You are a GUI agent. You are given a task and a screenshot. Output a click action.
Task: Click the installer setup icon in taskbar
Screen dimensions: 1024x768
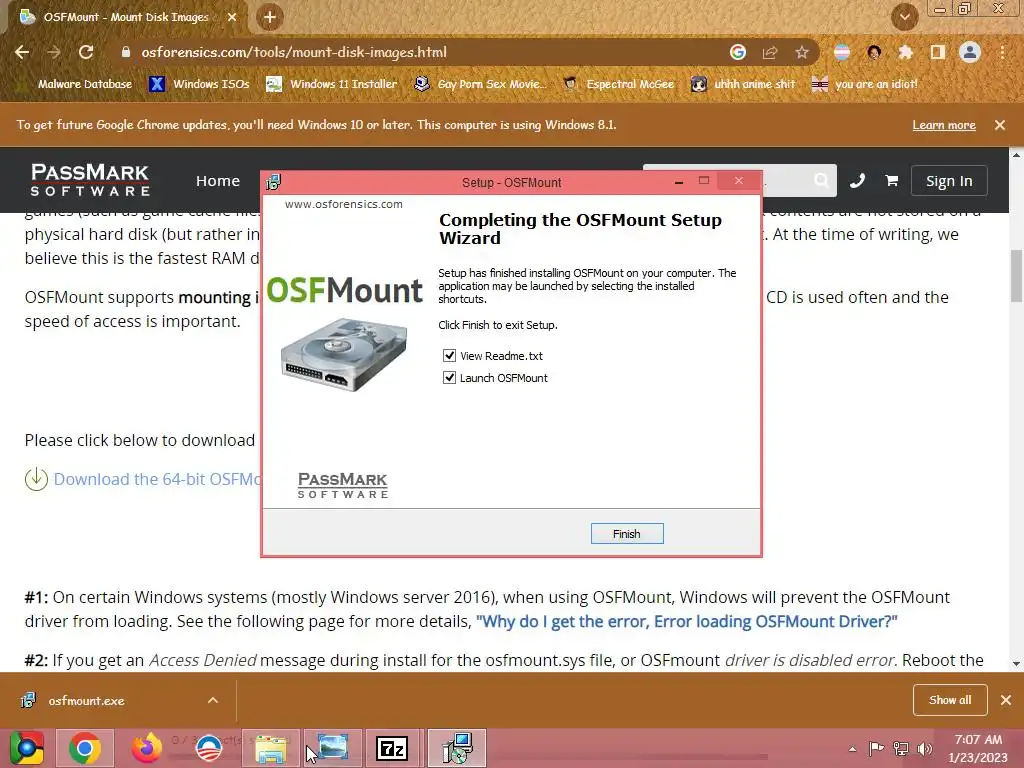point(457,748)
